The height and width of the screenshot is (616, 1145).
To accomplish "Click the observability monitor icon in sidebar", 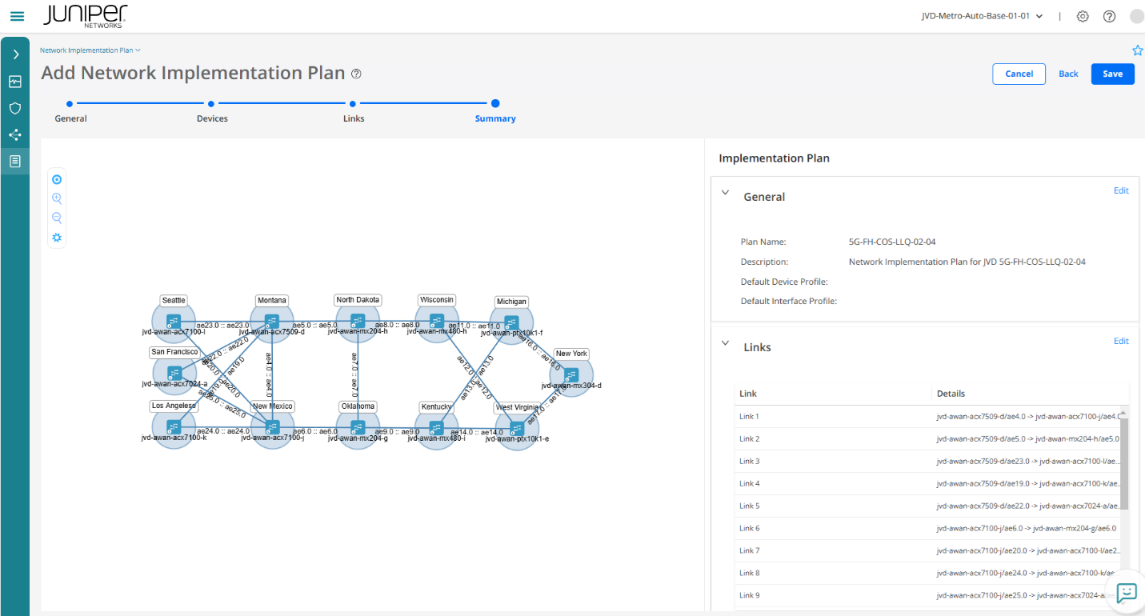I will click(x=15, y=81).
